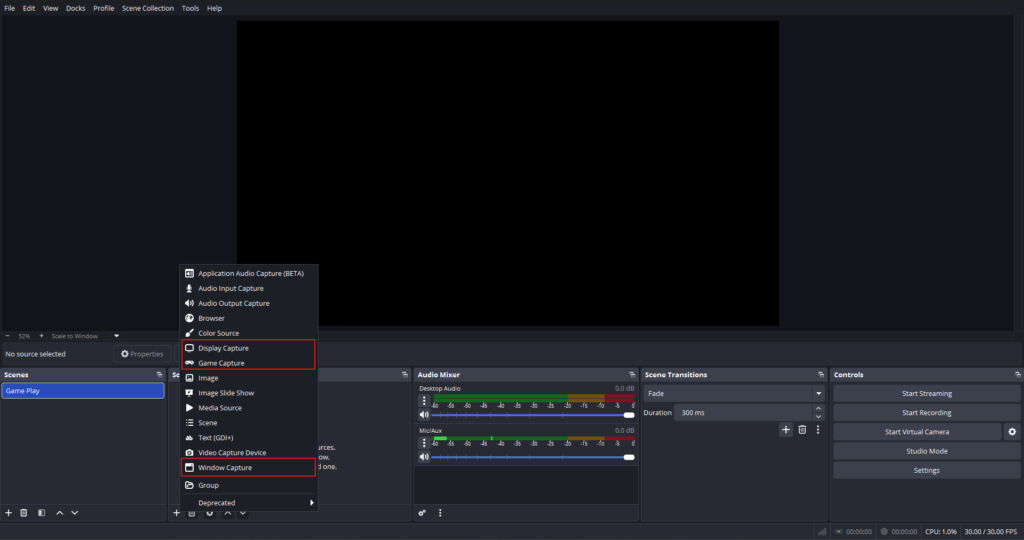The height and width of the screenshot is (540, 1024).
Task: Open the Tools menu
Action: (191, 8)
